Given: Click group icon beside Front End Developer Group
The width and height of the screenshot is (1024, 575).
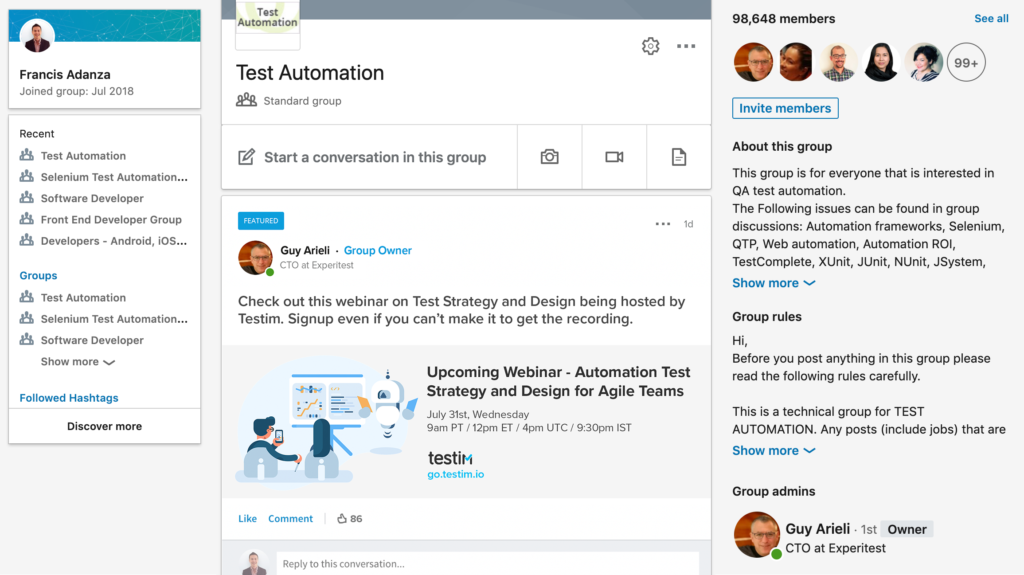Looking at the screenshot, I should 27,219.
